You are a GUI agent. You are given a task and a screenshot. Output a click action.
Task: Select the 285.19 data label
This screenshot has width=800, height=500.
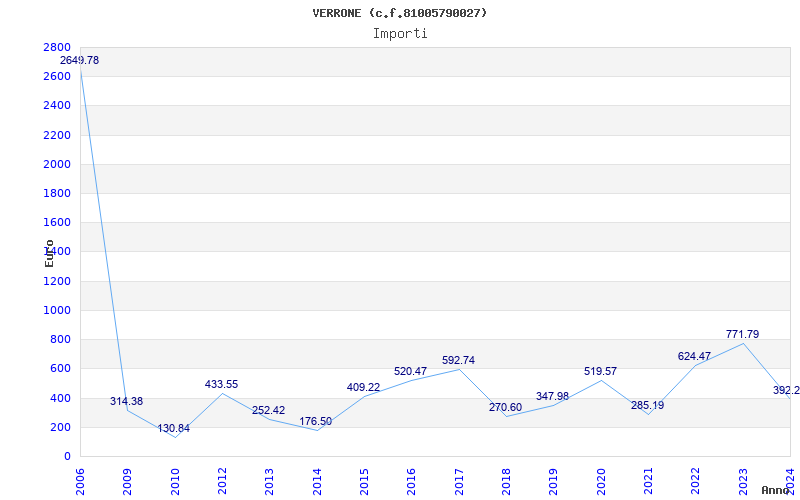tap(647, 406)
